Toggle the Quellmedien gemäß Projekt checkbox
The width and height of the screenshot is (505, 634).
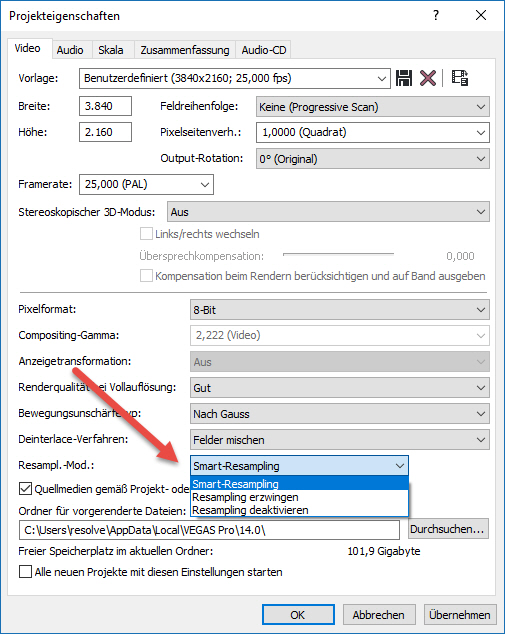click(25, 488)
